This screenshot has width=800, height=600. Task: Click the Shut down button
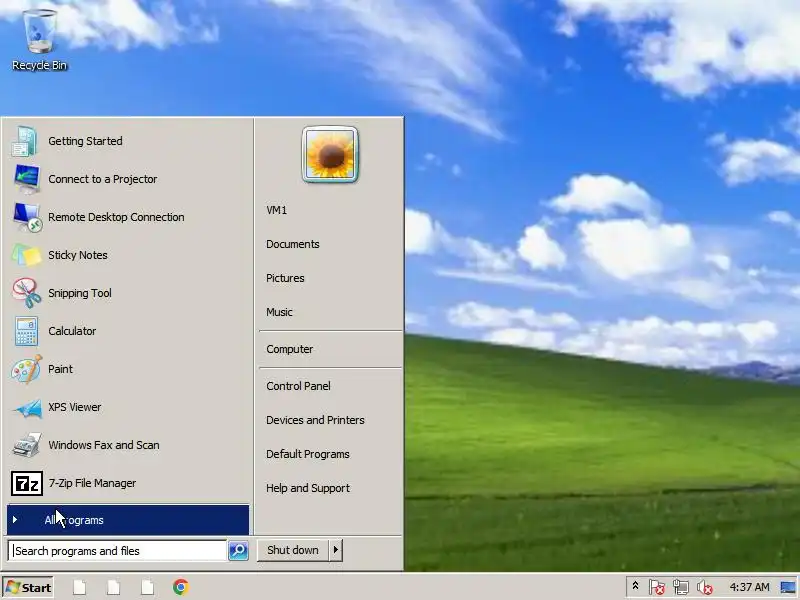(x=293, y=550)
